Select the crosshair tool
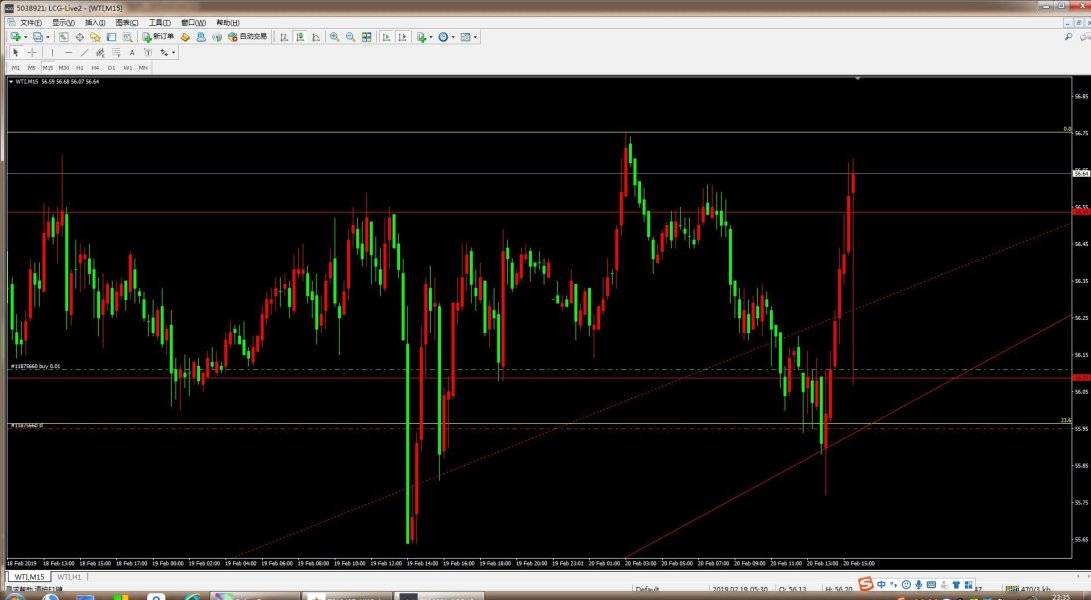This screenshot has height=600, width=1091. pyautogui.click(x=32, y=52)
